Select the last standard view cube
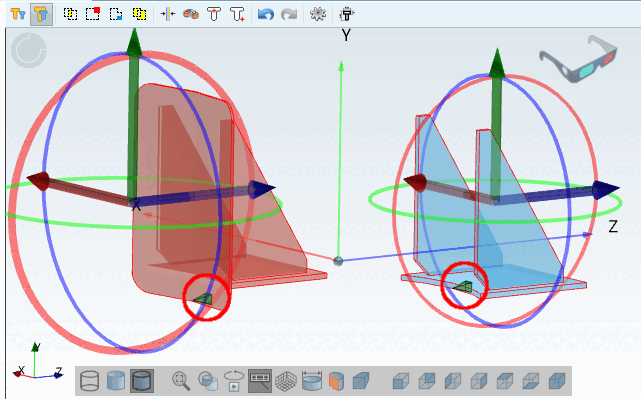This screenshot has width=641, height=399. 557,381
